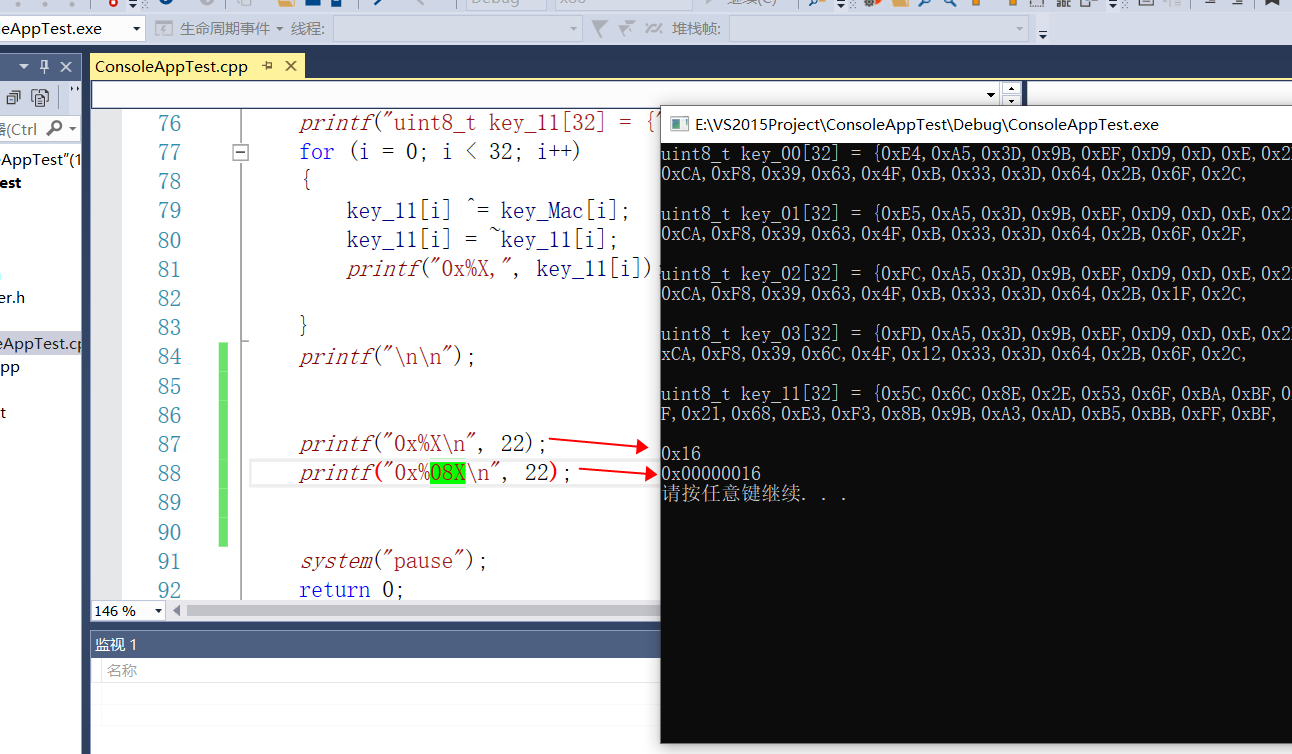Close the Solution Explorer panel
Image resolution: width=1292 pixels, height=754 pixels.
pyautogui.click(x=66, y=67)
